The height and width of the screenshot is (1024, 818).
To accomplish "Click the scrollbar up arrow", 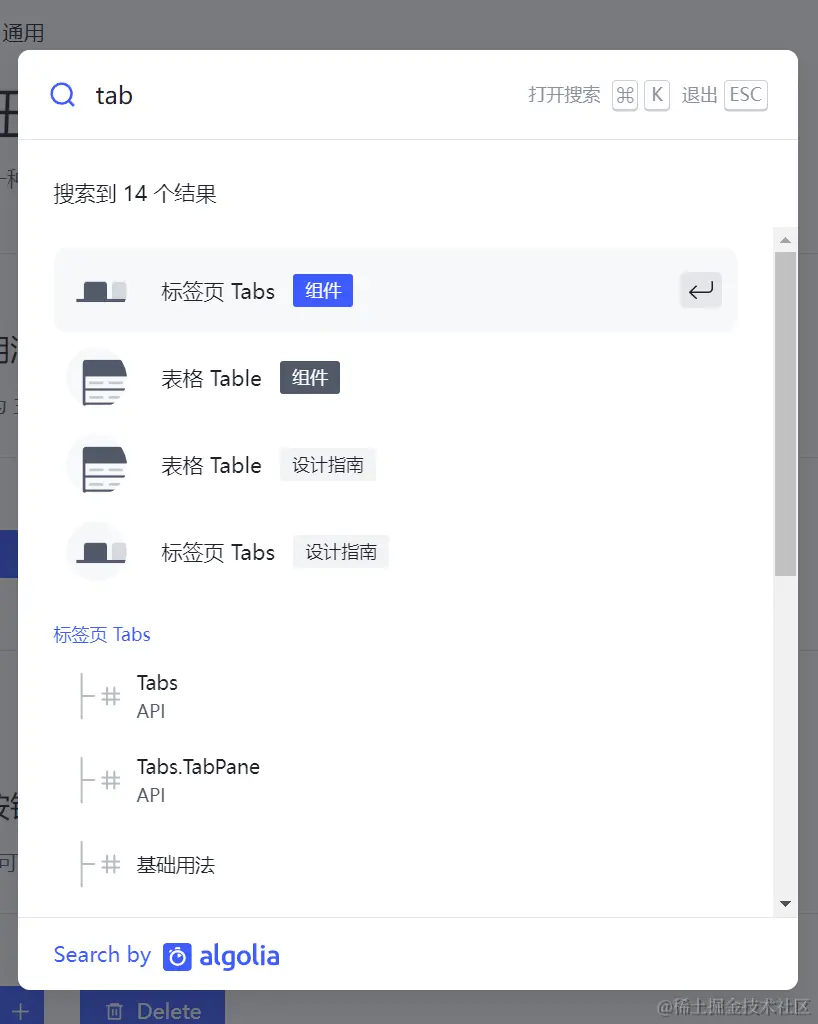I will pos(785,240).
